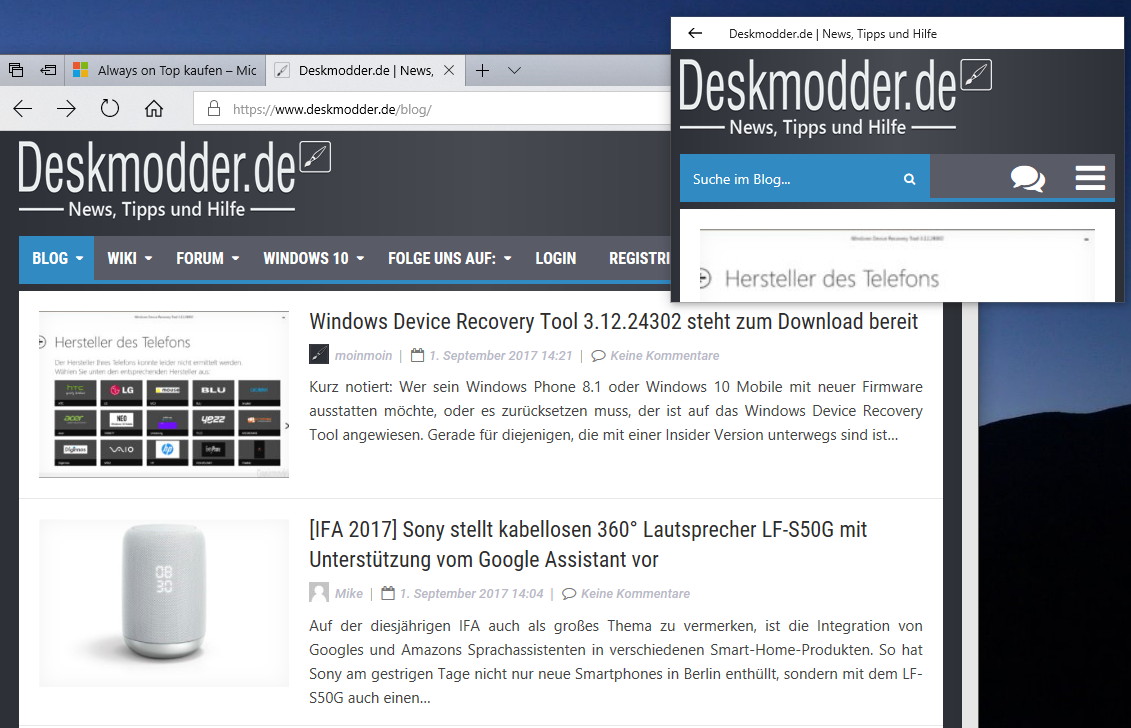Go forward in the Edge browser
This screenshot has height=728, width=1131.
66,109
